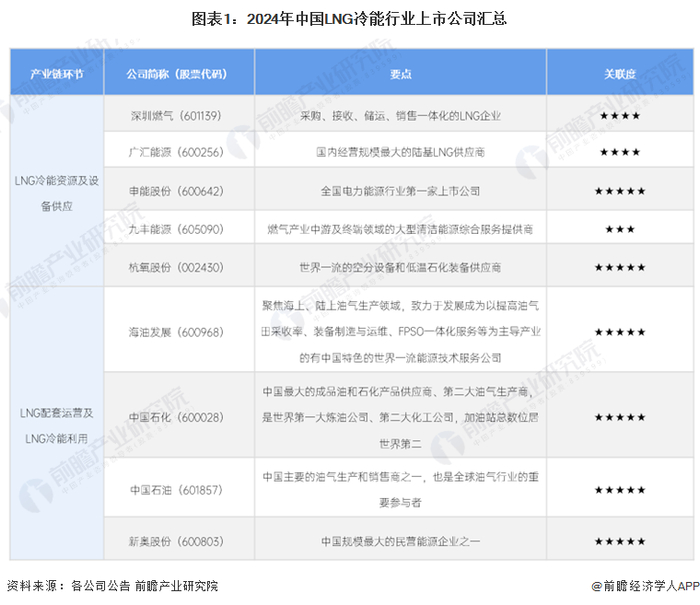Click the star rating in 杭氧股份 row
This screenshot has height=605, width=700.
[620, 267]
